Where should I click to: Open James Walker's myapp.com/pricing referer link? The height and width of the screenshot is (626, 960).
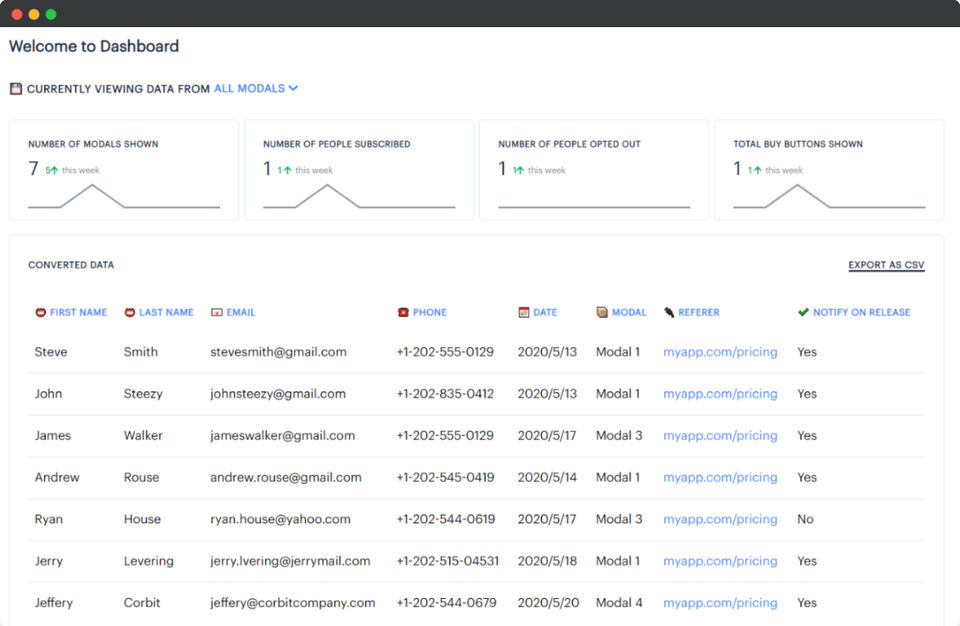point(720,436)
